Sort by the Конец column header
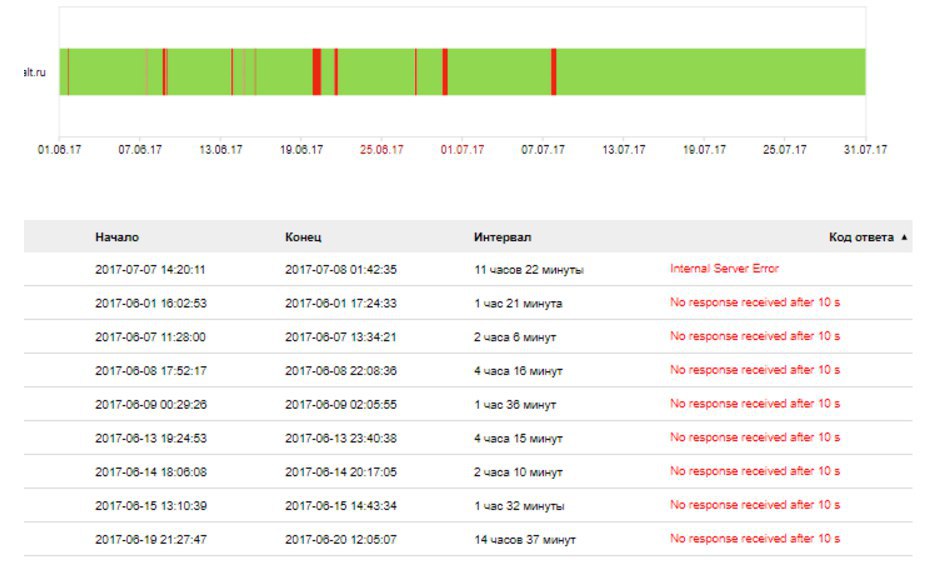The height and width of the screenshot is (574, 939). [x=303, y=237]
